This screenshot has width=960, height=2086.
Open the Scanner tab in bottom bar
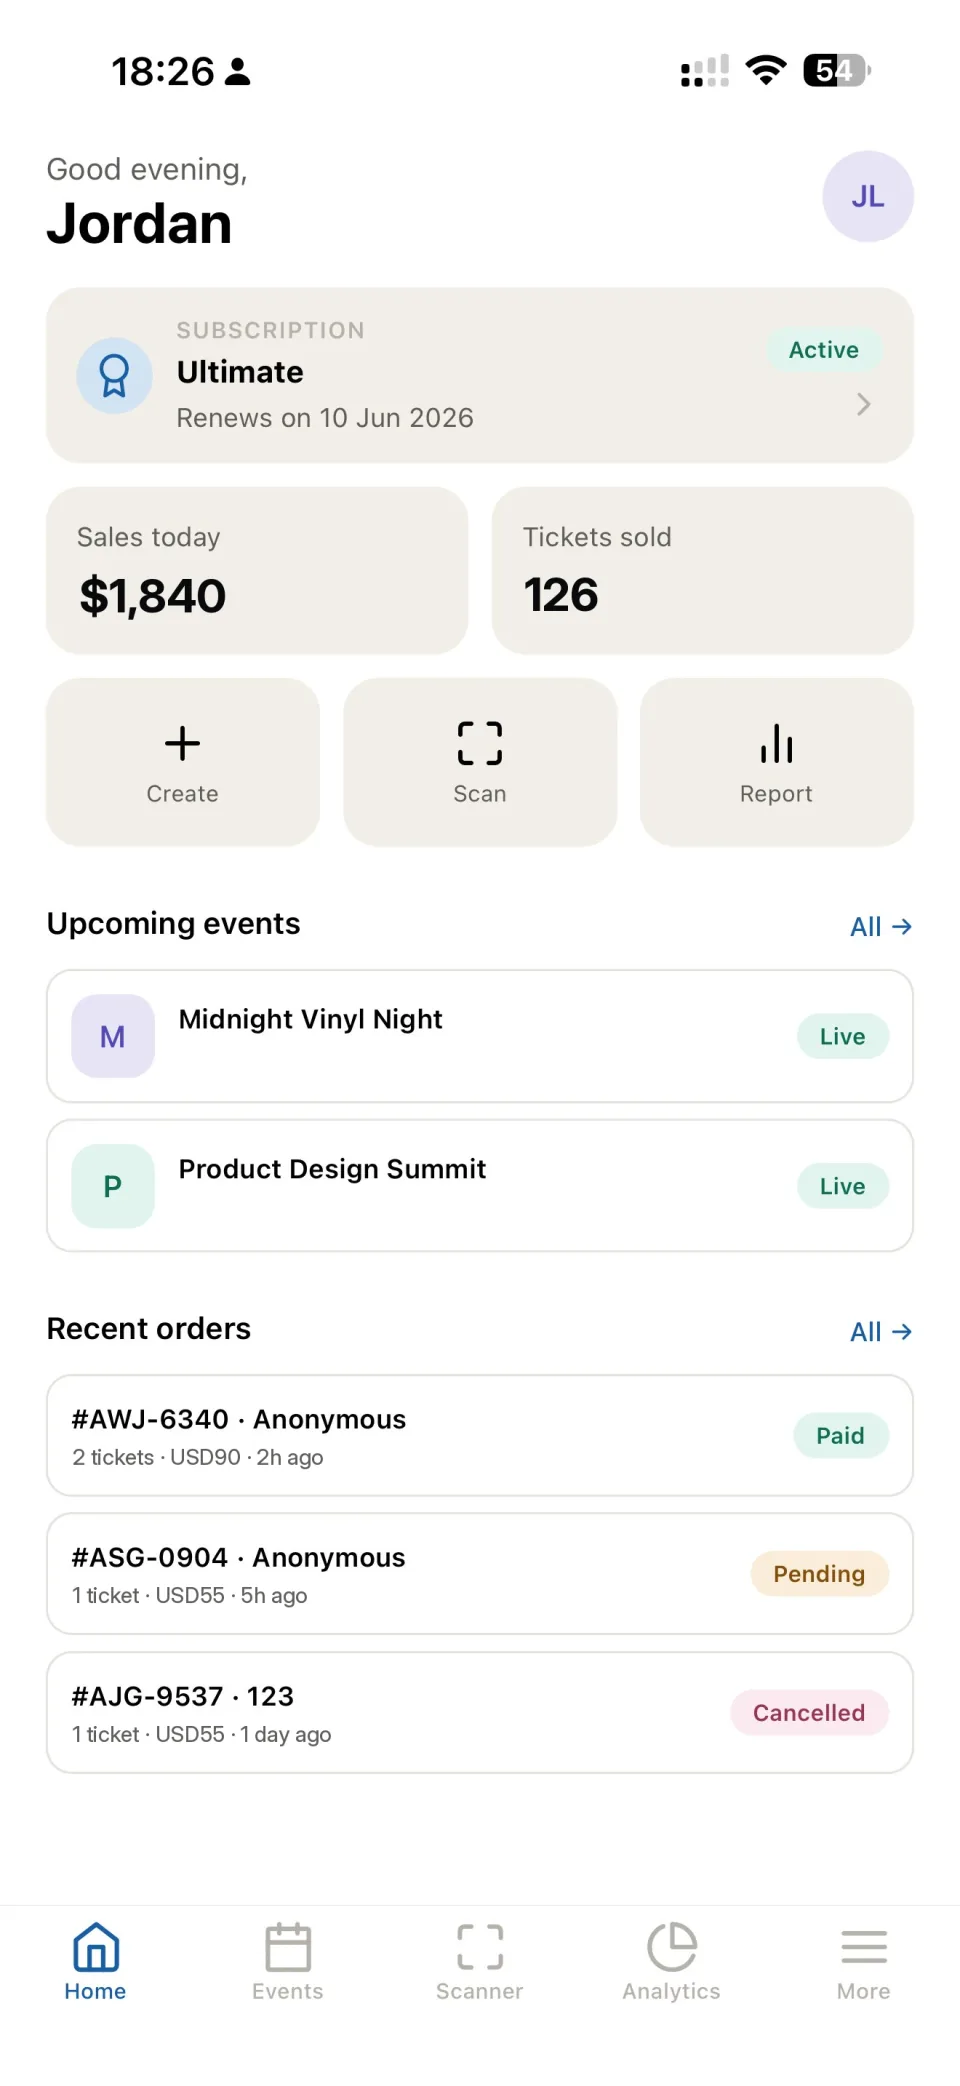[x=480, y=1962]
